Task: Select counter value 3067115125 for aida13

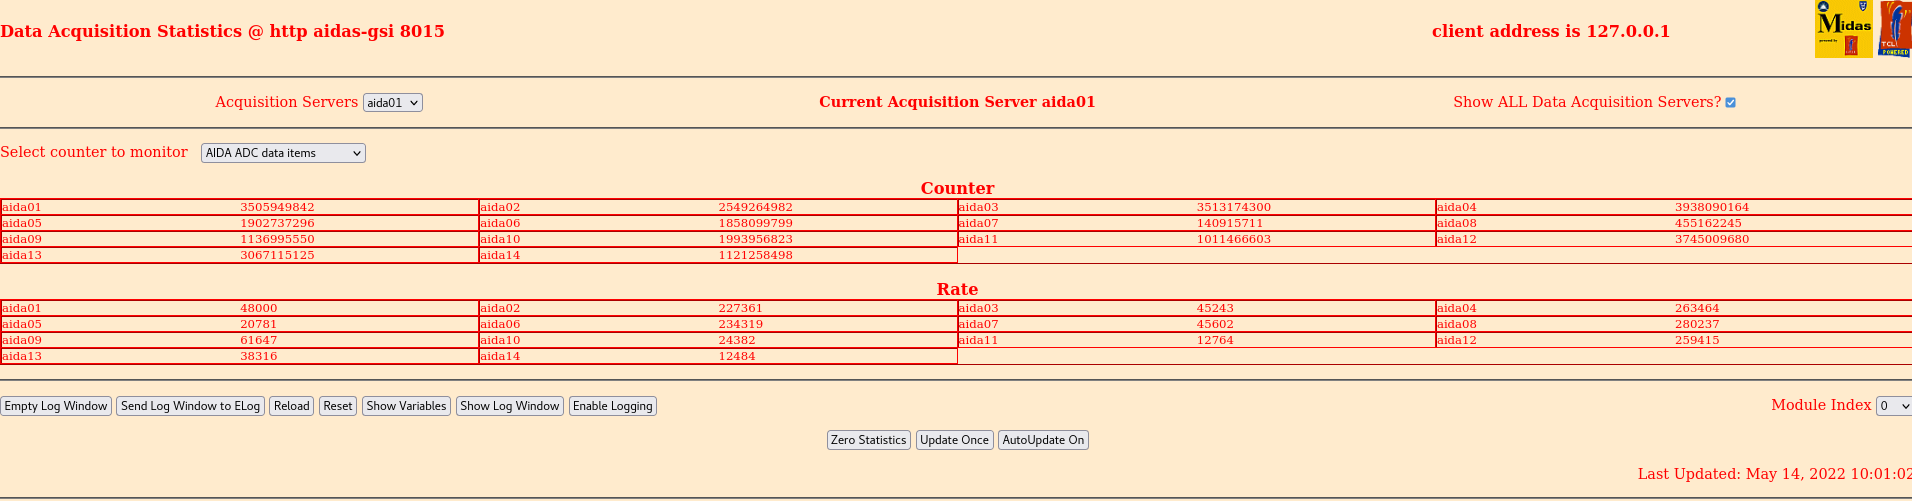Action: [x=277, y=256]
